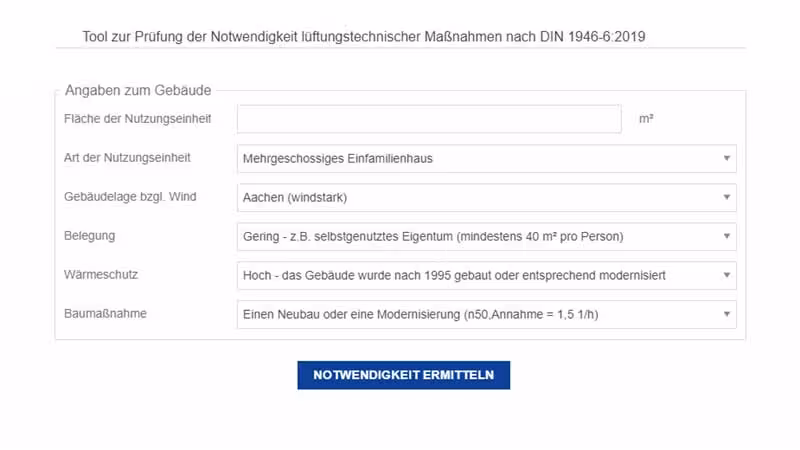800x450 pixels.
Task: Open the Art der Nutzungseinheit dropdown
Action: point(486,158)
